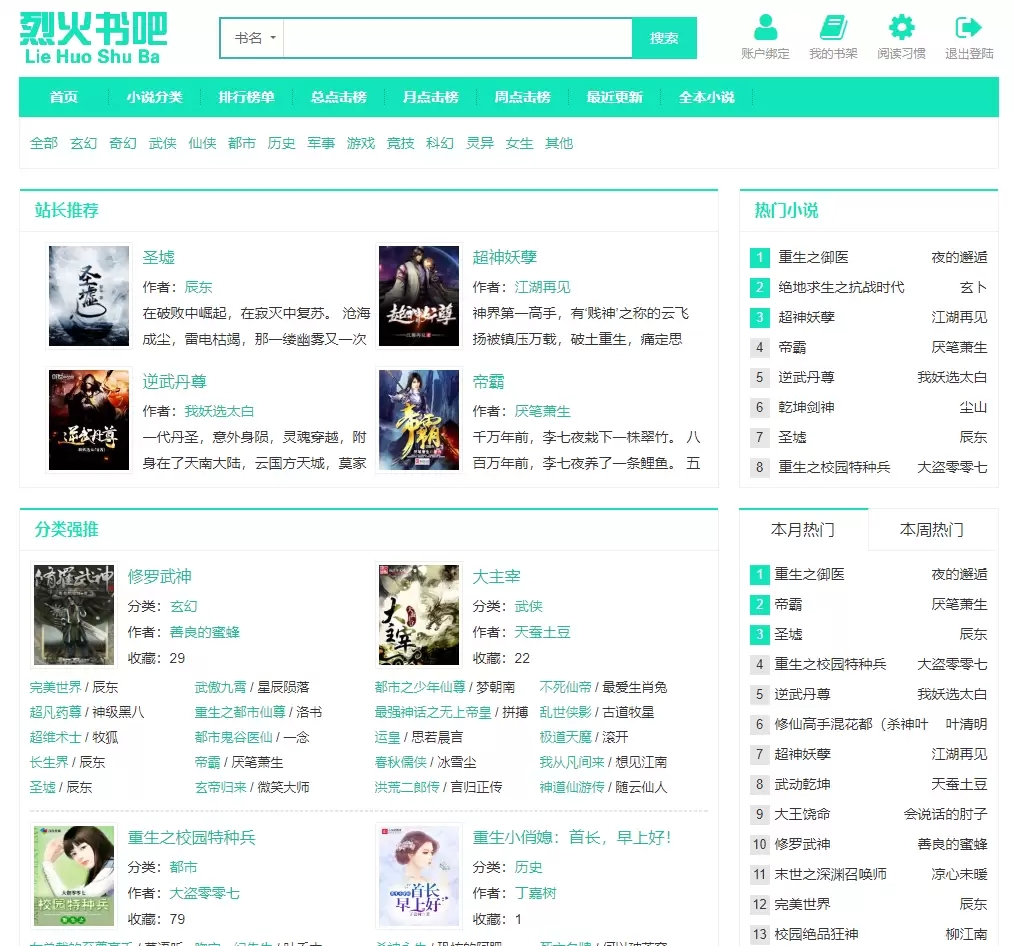1014x946 pixels.
Task: Open the 修罗武神 book cover thumbnail
Action: (x=74, y=615)
